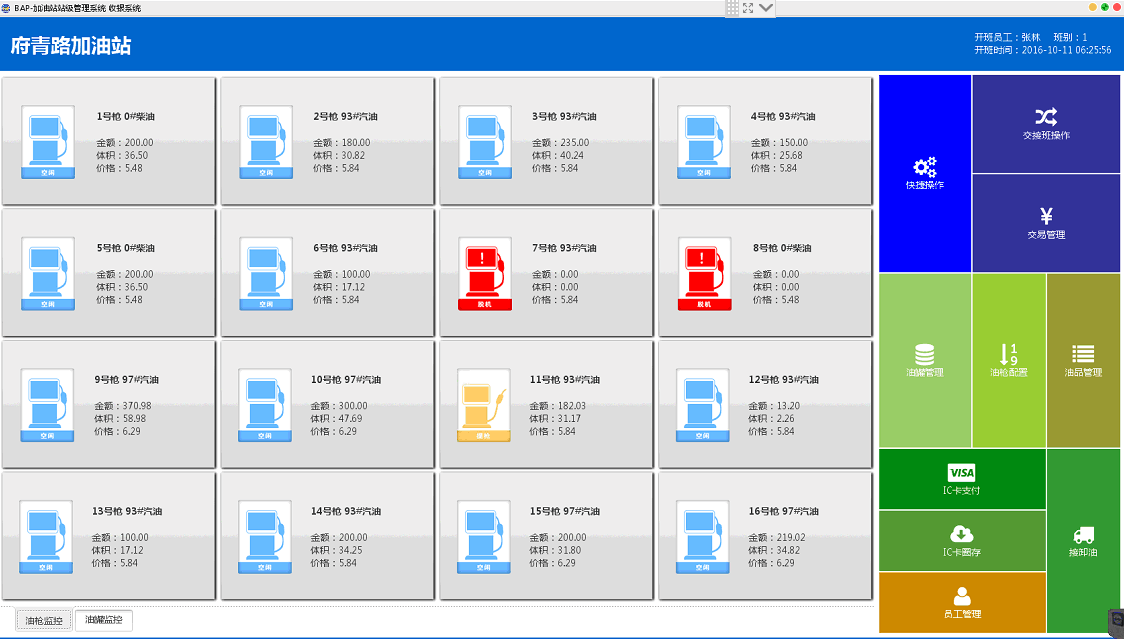Open 快捷操作 gears tile
The height and width of the screenshot is (639, 1124).
point(925,174)
